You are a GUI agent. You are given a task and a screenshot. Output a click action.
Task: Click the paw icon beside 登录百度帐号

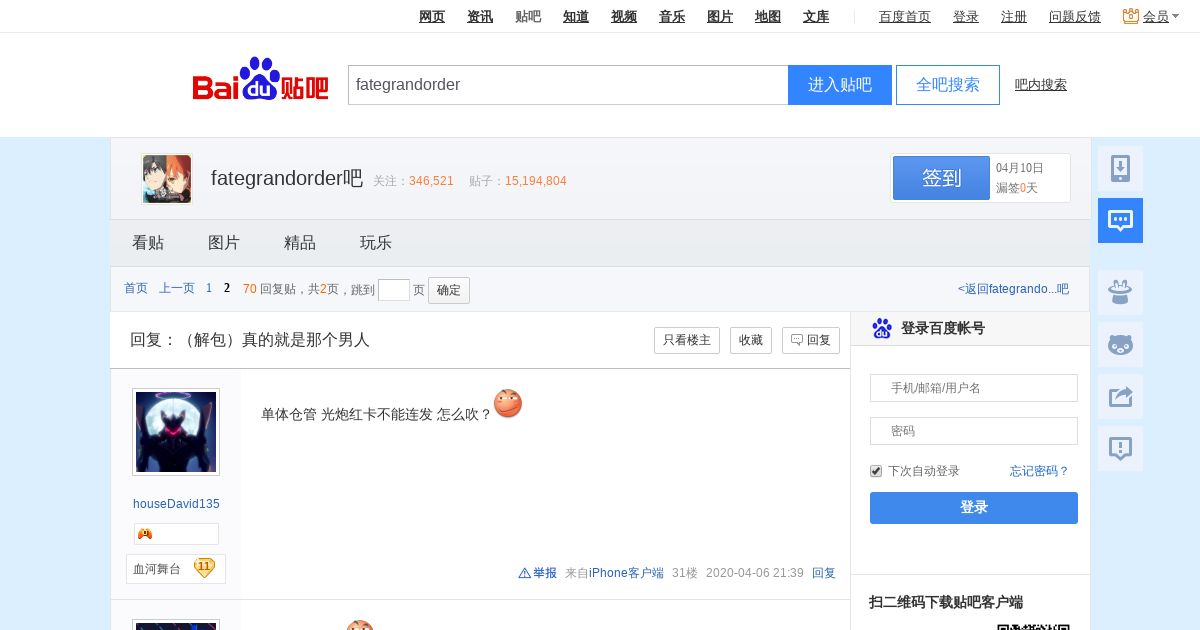point(882,328)
